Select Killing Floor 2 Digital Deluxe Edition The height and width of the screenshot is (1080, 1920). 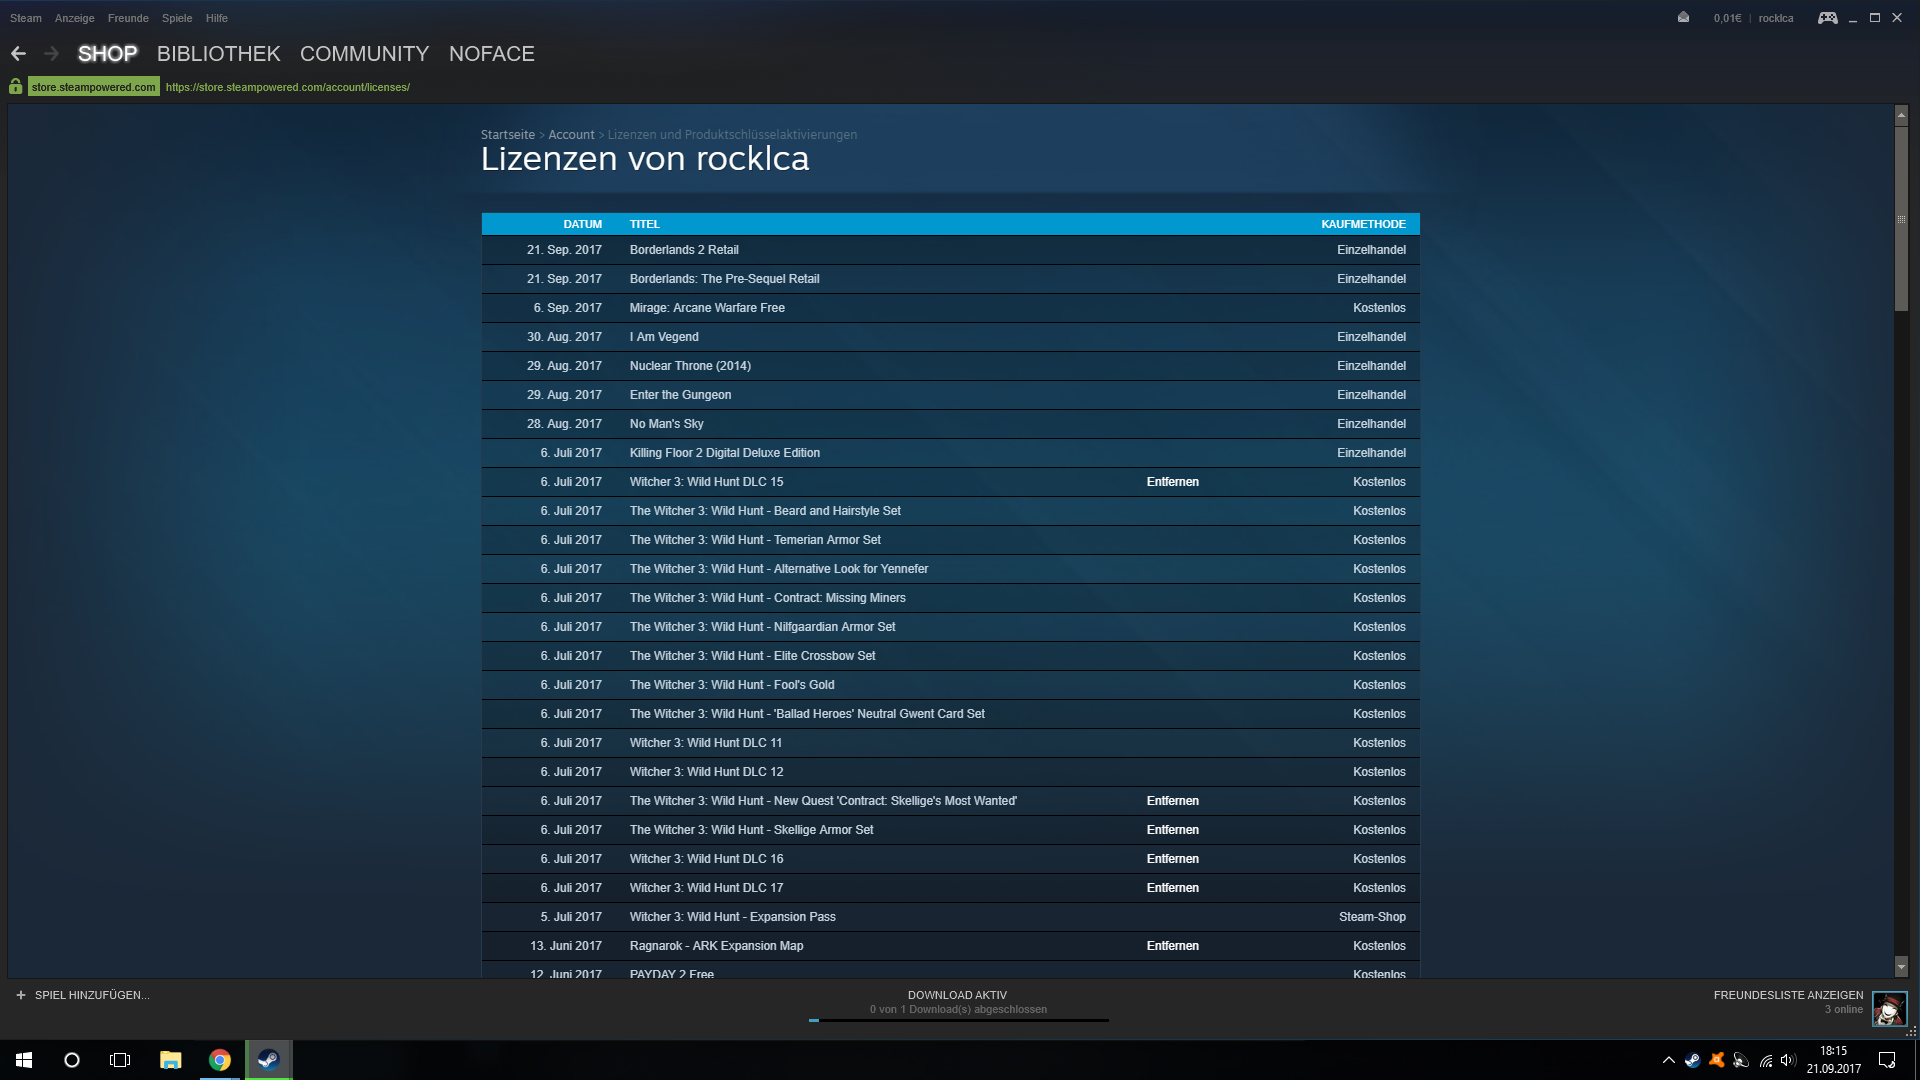point(724,453)
